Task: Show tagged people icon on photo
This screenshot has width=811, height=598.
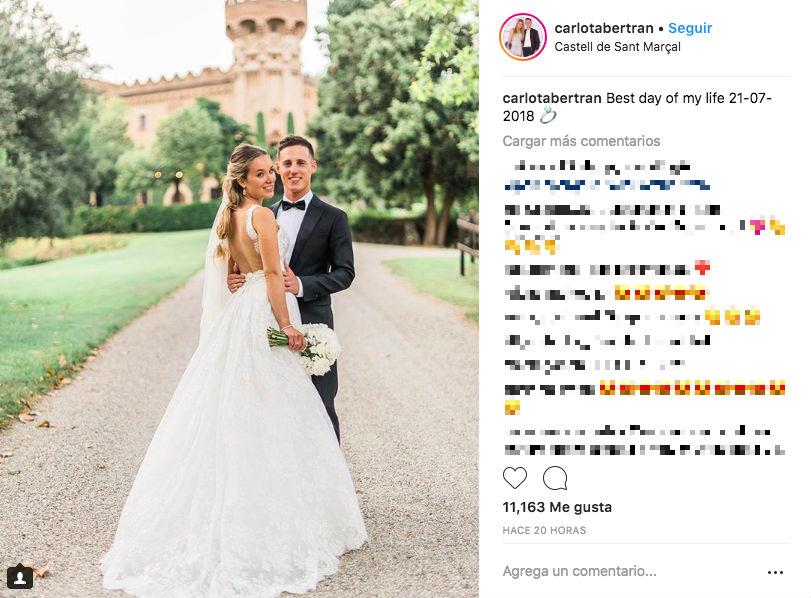Action: (20, 577)
